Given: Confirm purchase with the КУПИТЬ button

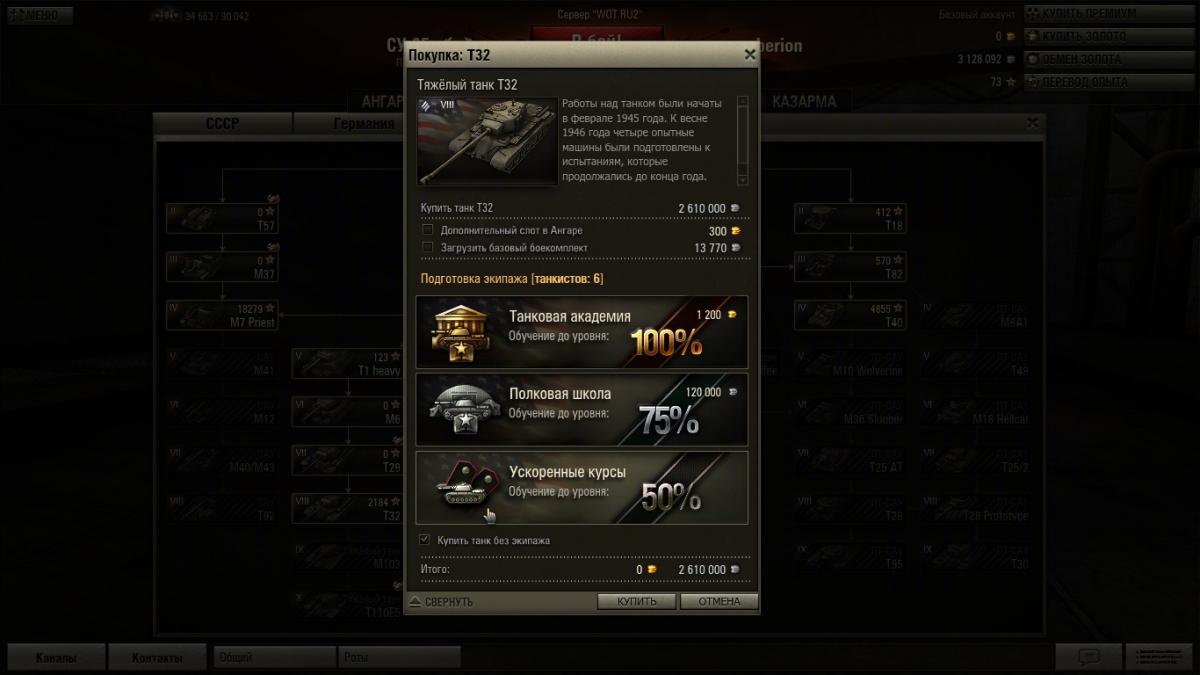Looking at the screenshot, I should tap(637, 602).
